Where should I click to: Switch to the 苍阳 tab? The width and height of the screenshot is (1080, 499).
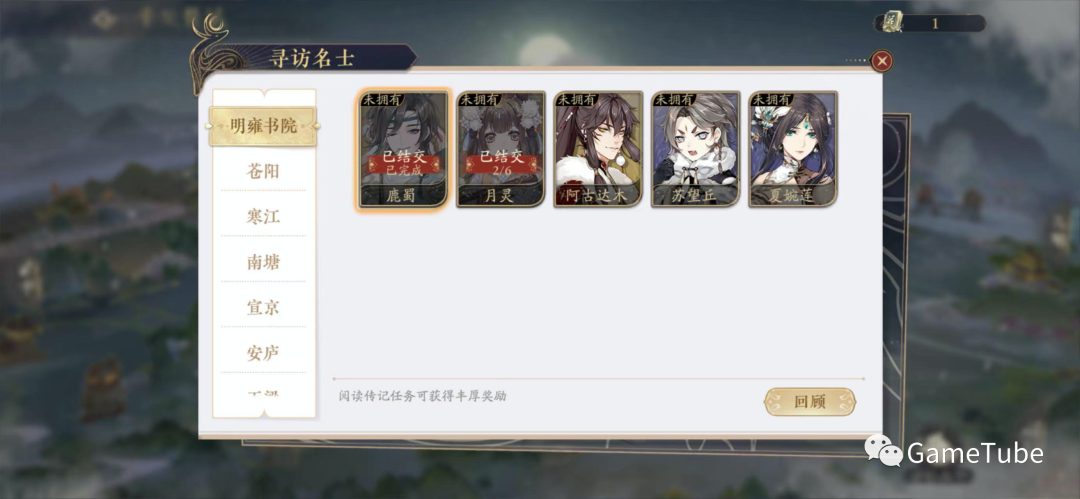click(x=264, y=171)
